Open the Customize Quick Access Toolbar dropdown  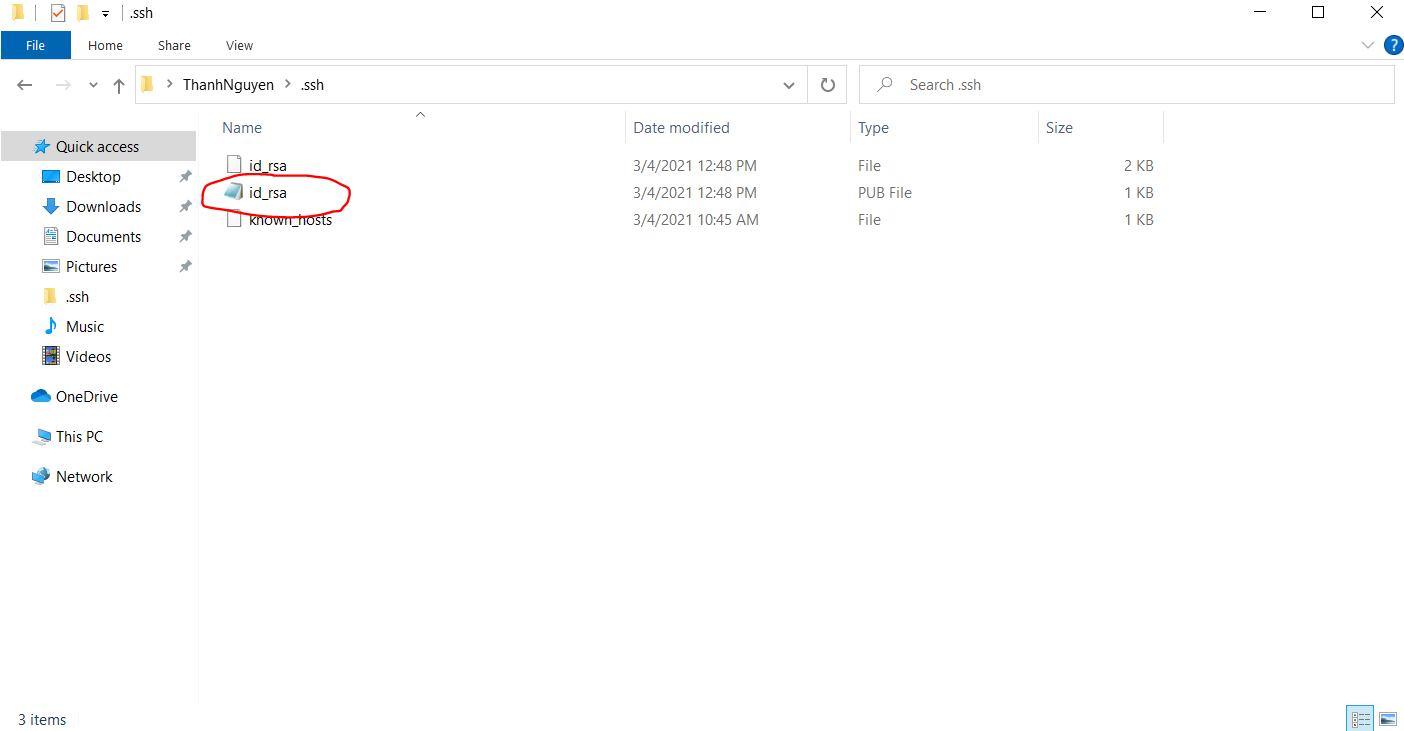point(105,13)
